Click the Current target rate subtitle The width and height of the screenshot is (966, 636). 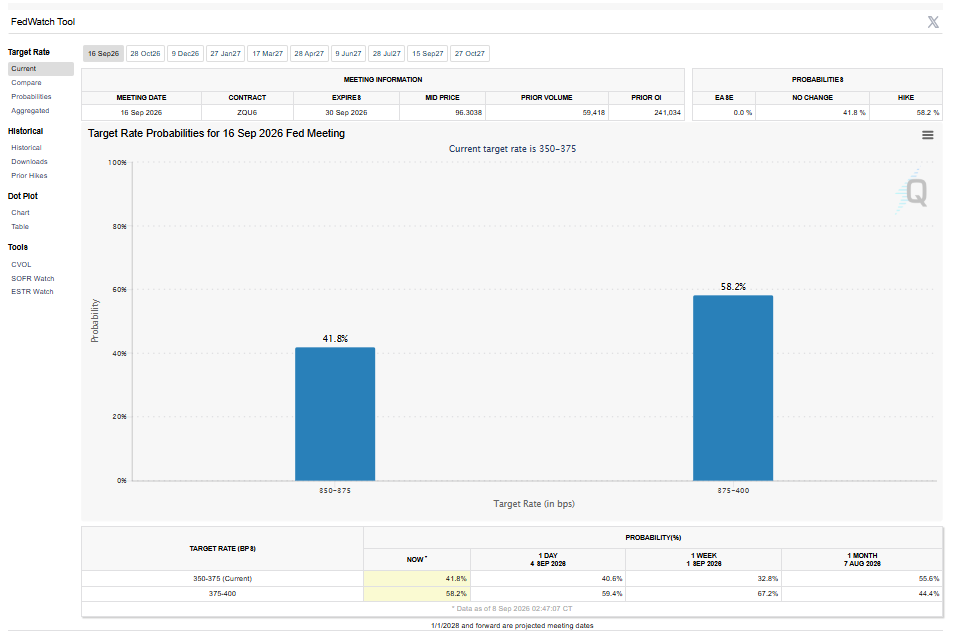(513, 149)
